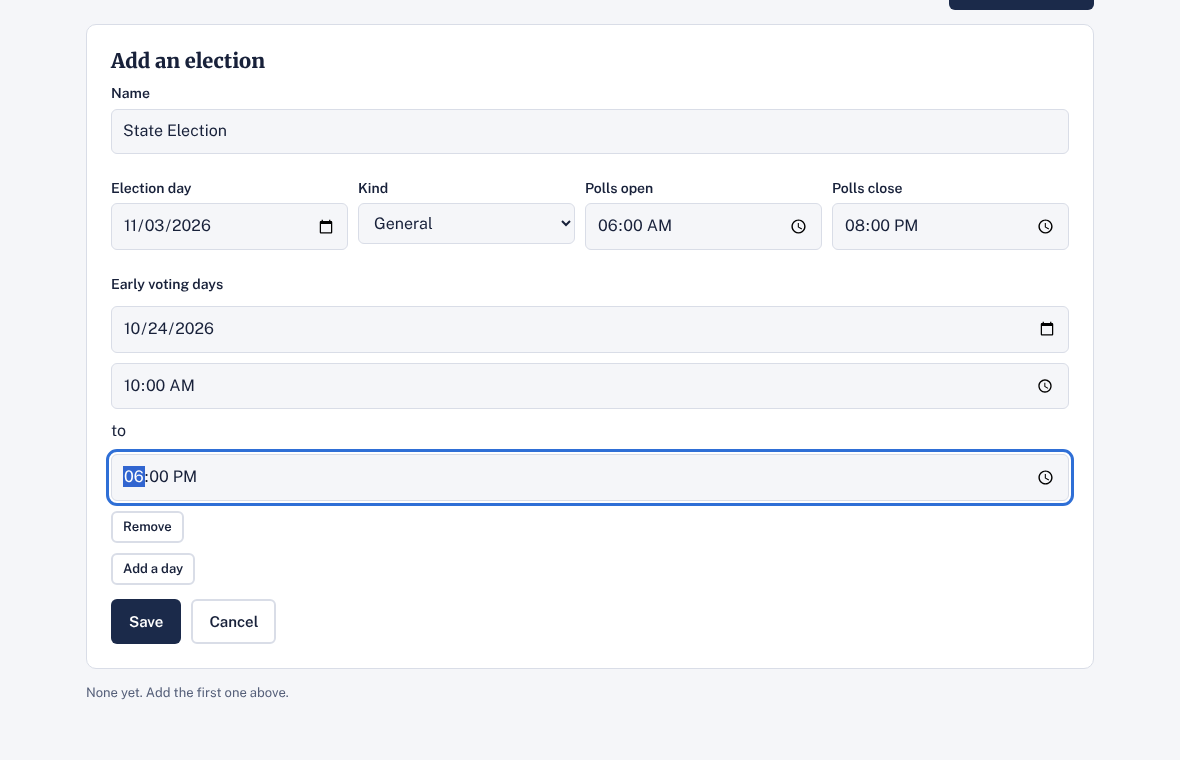Focus the Polls close time 08:00 PM
This screenshot has width=1180, height=760.
coord(950,226)
